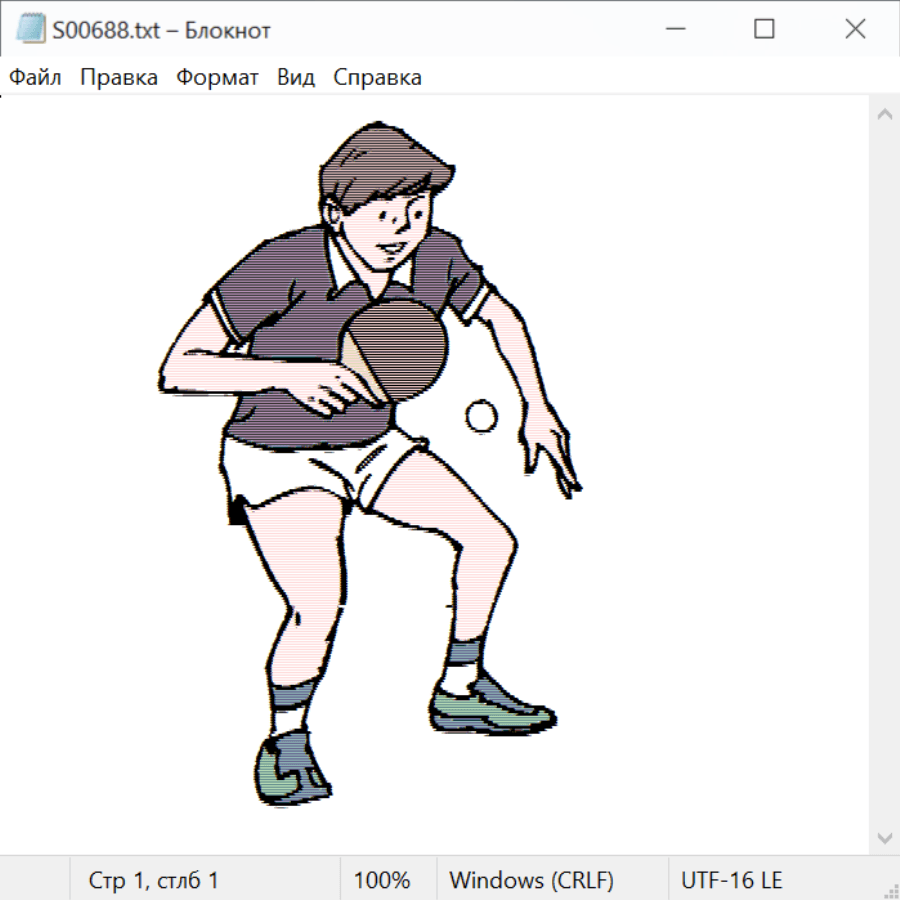
Task: Click the UTF-16 LE encoding indicator
Action: pyautogui.click(x=731, y=880)
